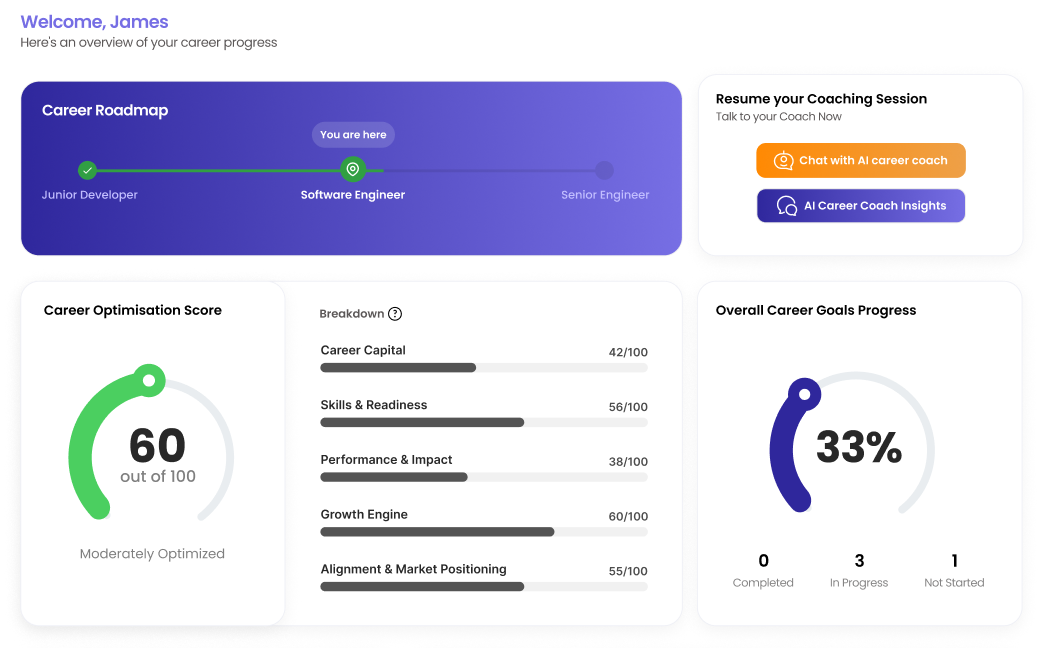Click the chat bubble icon in Insights button

pyautogui.click(x=787, y=206)
